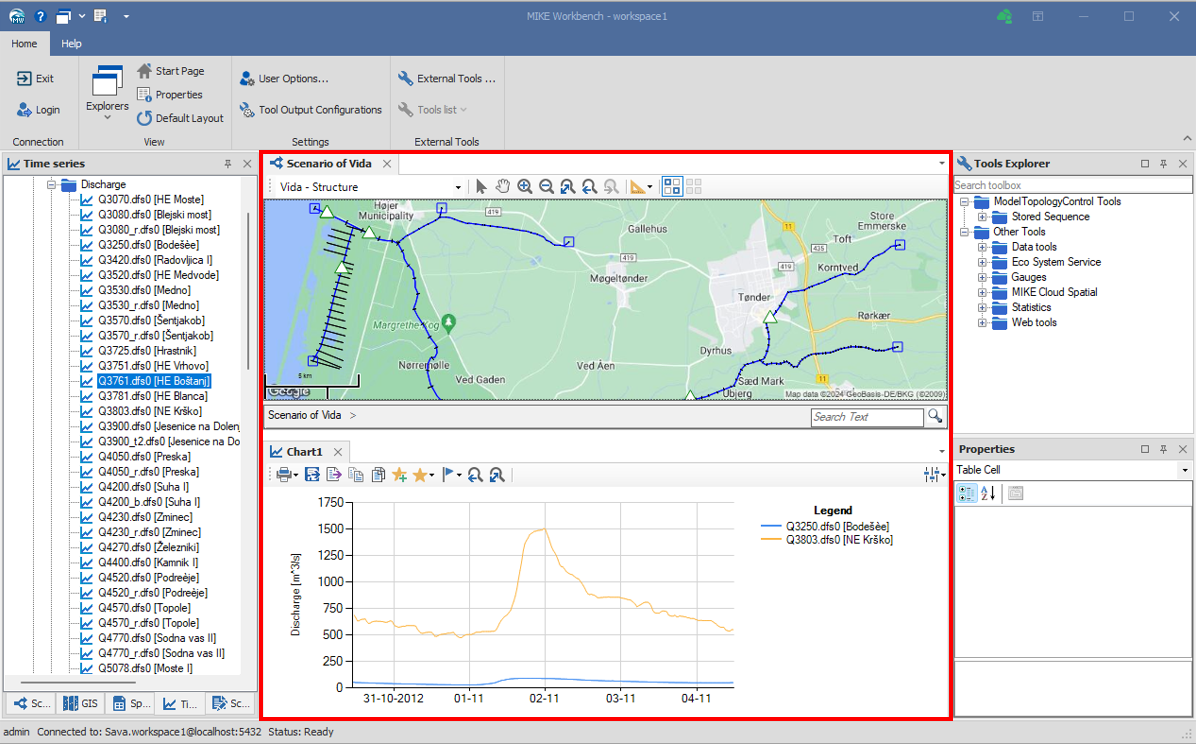Open the Vida - Structure dropdown
The width and height of the screenshot is (1196, 744).
[x=458, y=187]
